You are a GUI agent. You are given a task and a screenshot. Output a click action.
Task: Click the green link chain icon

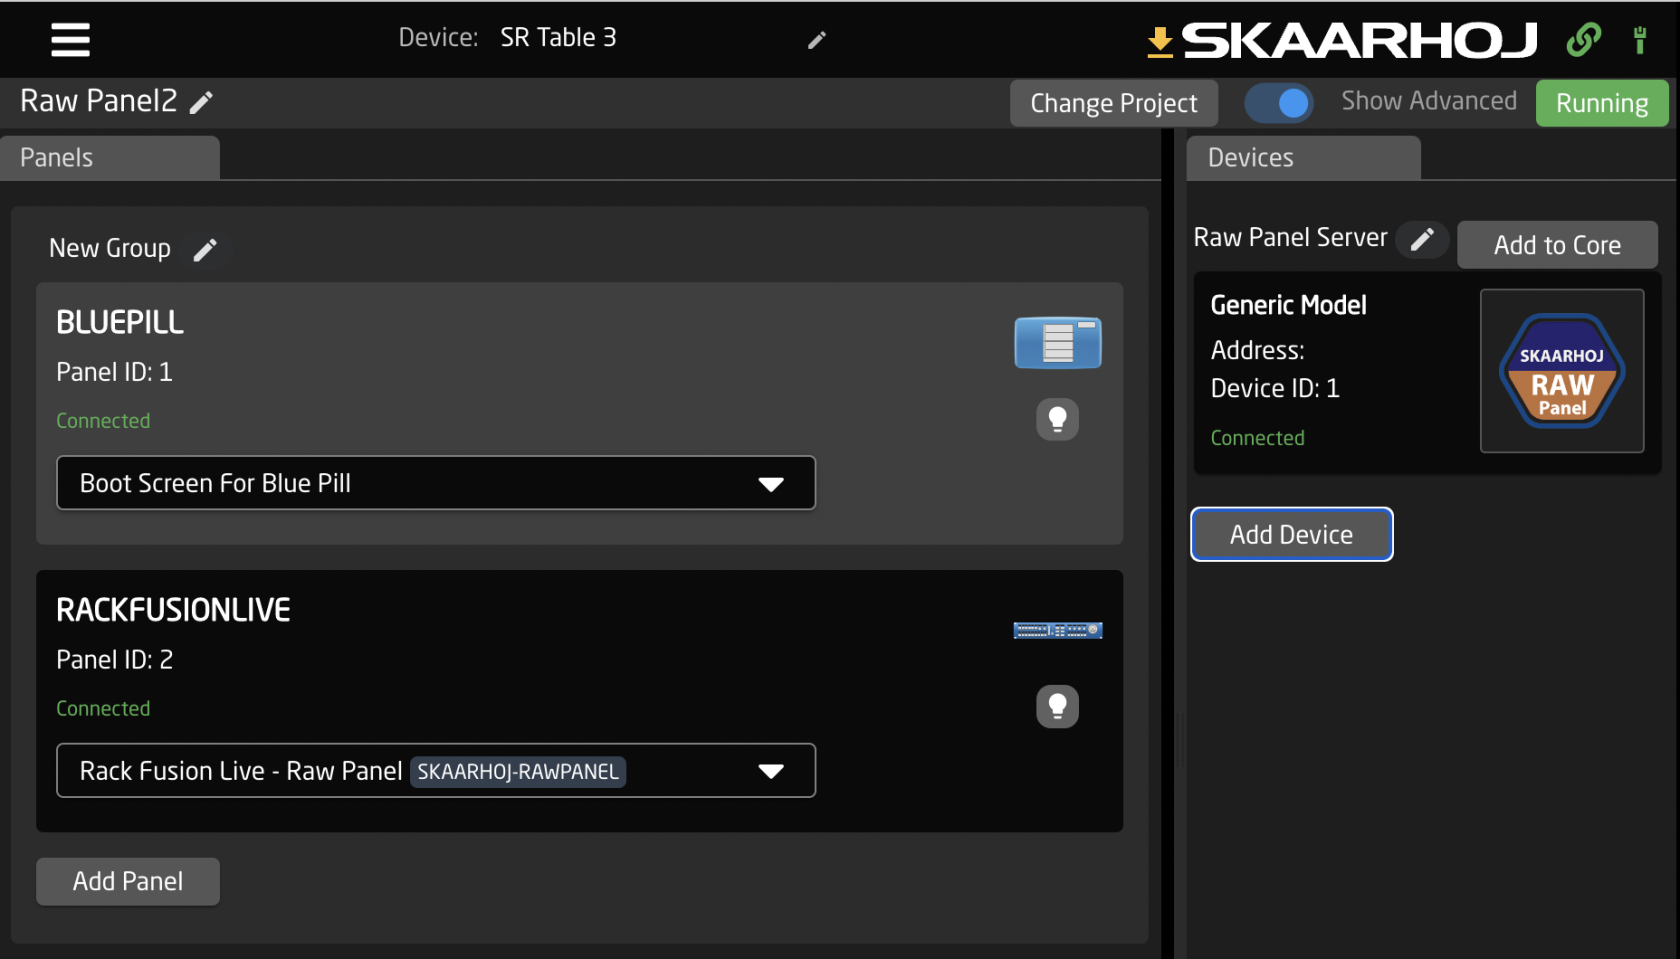click(x=1584, y=40)
